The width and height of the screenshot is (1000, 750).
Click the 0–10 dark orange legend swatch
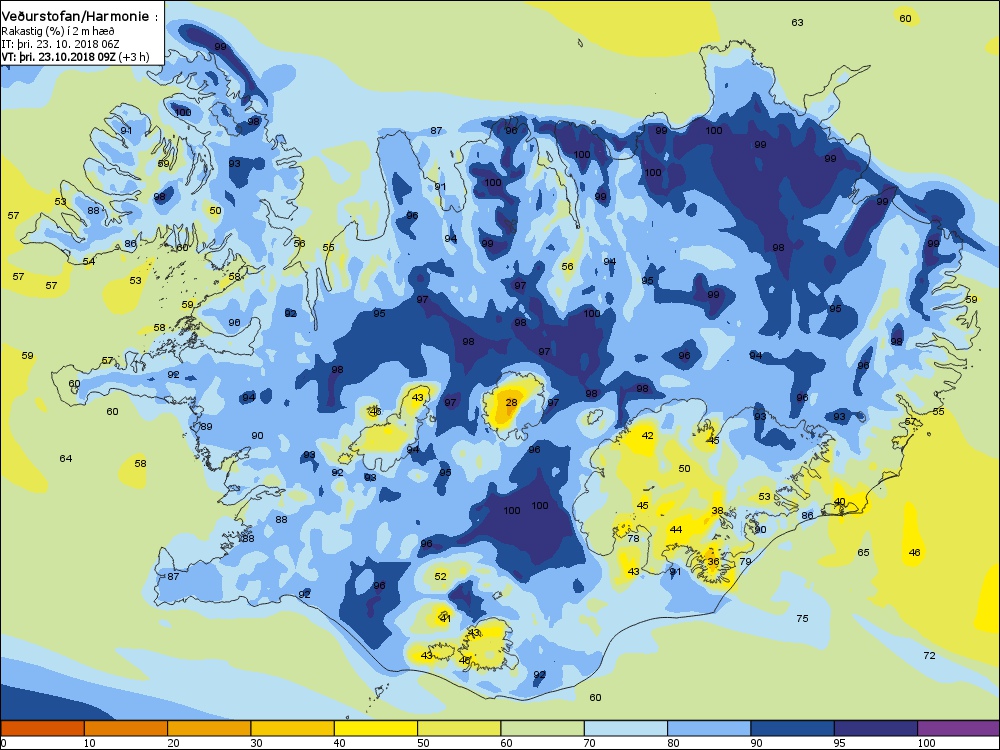point(42,728)
